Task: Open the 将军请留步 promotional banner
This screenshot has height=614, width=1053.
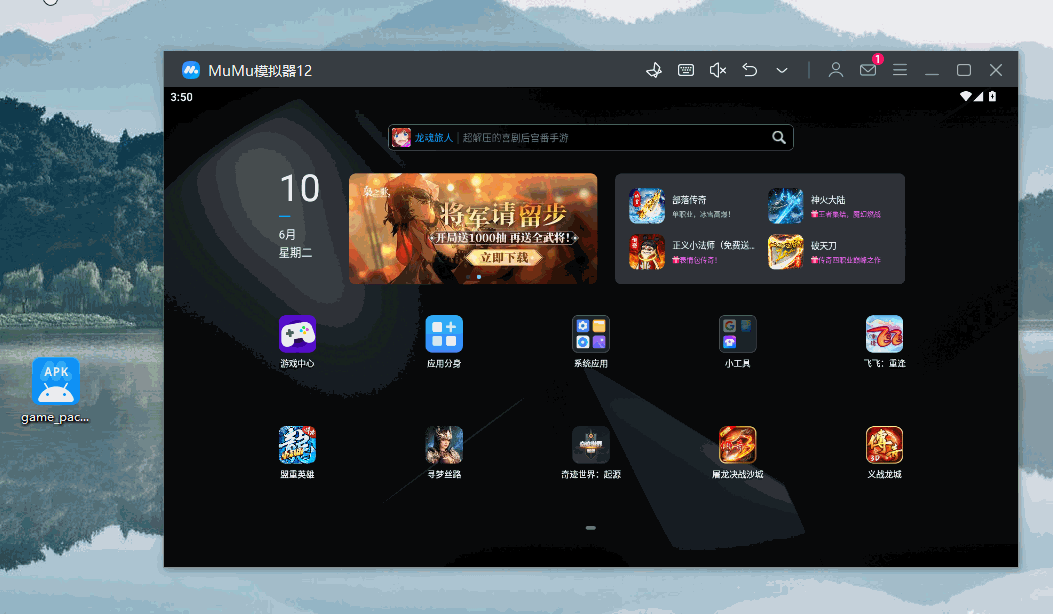Action: (473, 228)
